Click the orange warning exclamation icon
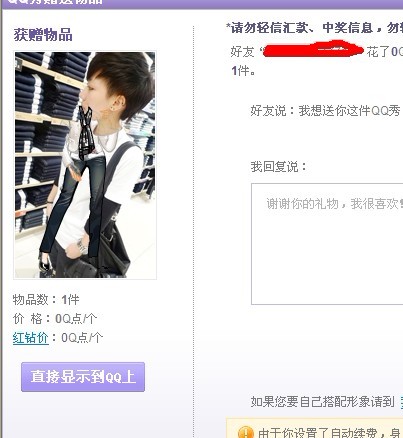The height and width of the screenshot is (438, 403). coord(245,433)
